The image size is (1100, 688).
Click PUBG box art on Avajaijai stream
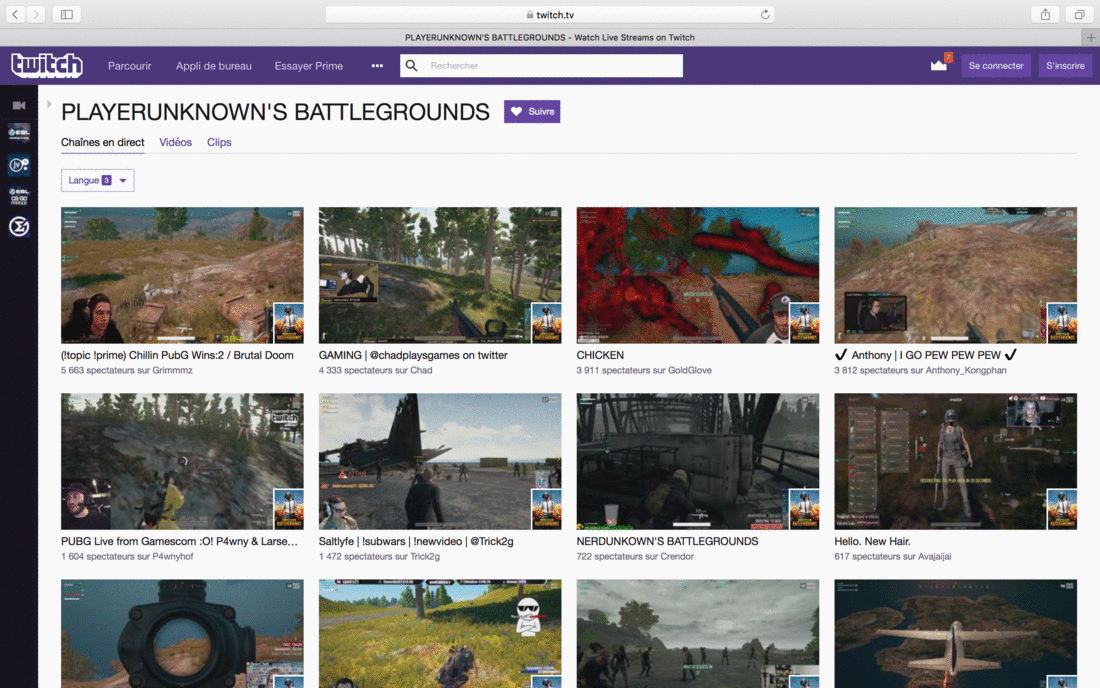click(x=1062, y=509)
